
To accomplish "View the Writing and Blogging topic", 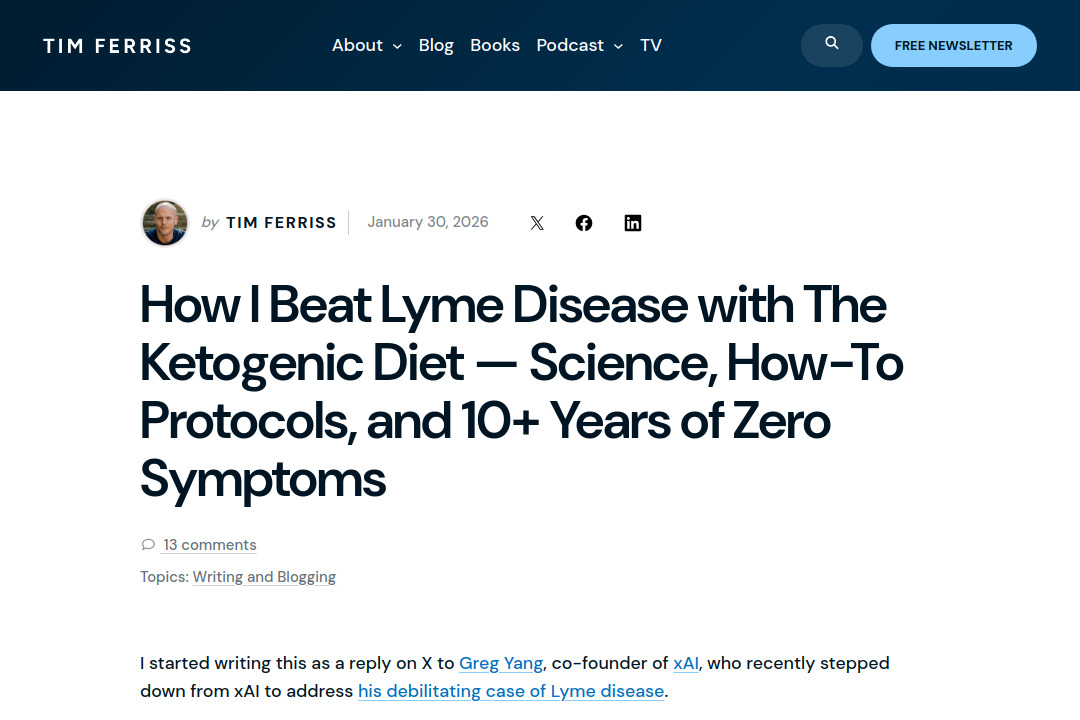I will point(264,576).
